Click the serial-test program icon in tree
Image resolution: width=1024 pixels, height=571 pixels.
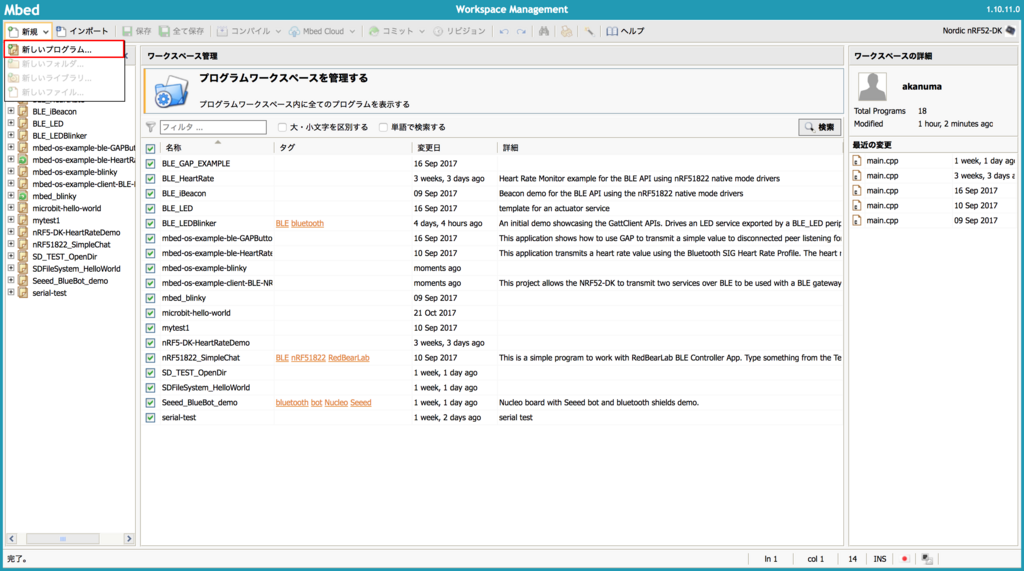23,293
